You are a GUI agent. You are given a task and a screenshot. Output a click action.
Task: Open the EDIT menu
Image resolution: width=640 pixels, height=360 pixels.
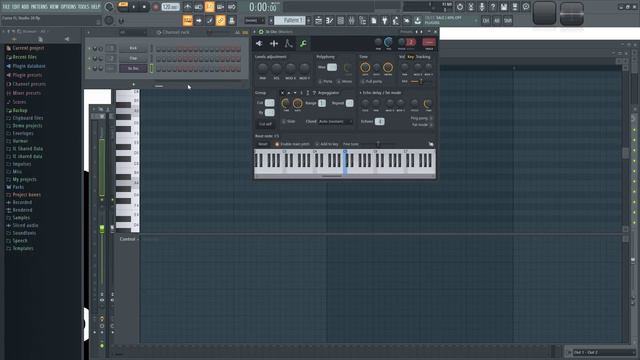[16, 7]
